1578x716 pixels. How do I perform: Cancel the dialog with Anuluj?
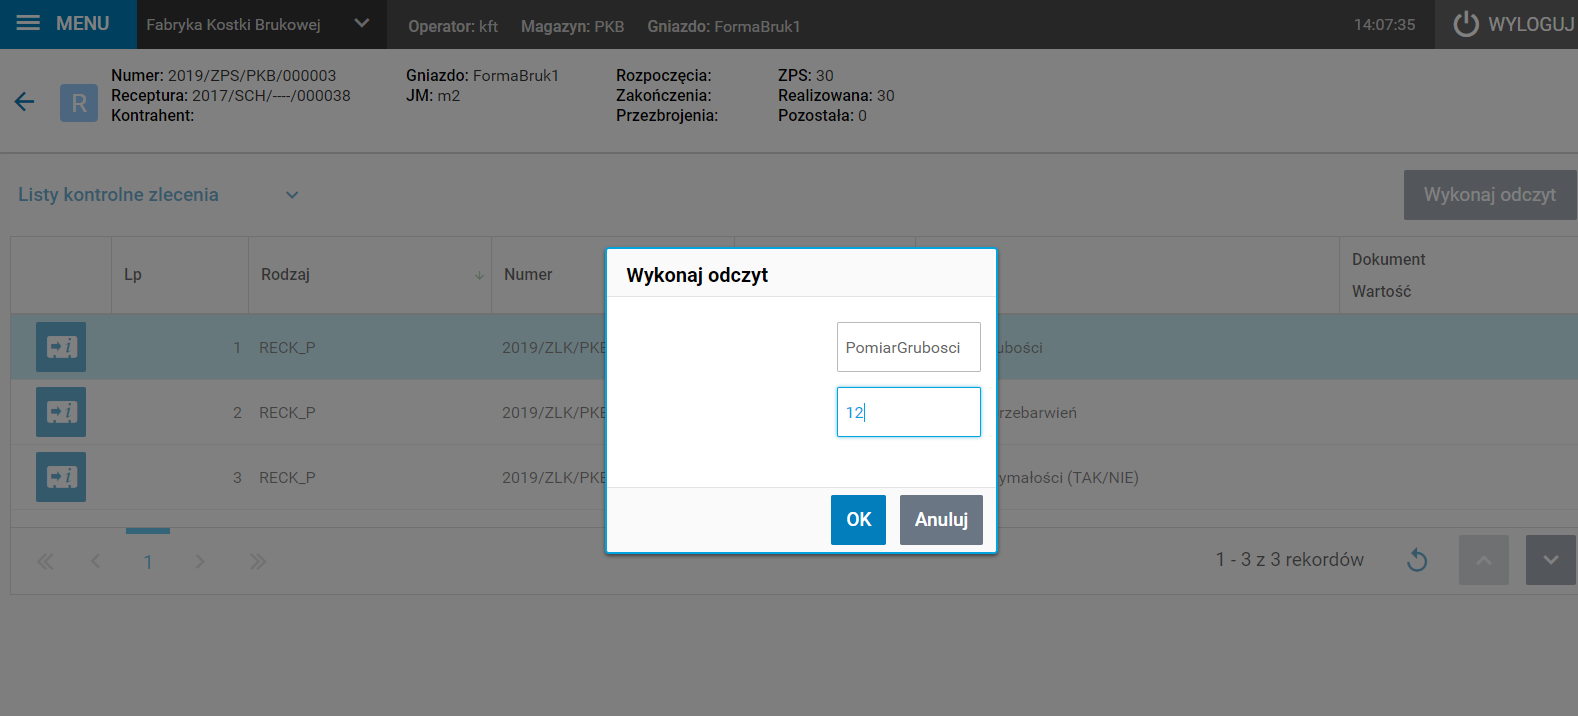(x=941, y=520)
